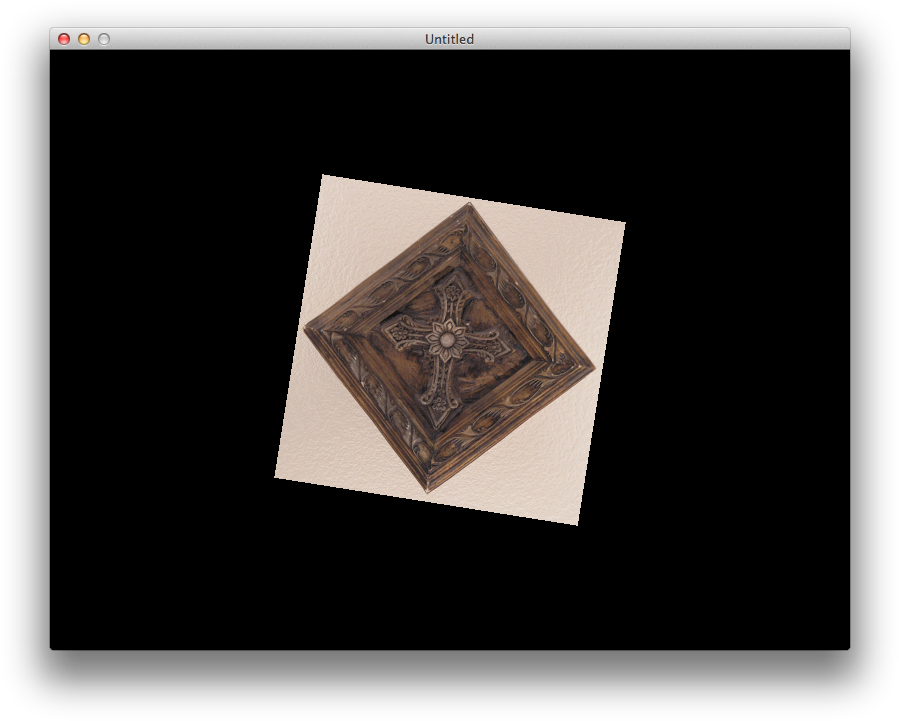
Task: Click the disabled gray zoom button
Action: (104, 39)
